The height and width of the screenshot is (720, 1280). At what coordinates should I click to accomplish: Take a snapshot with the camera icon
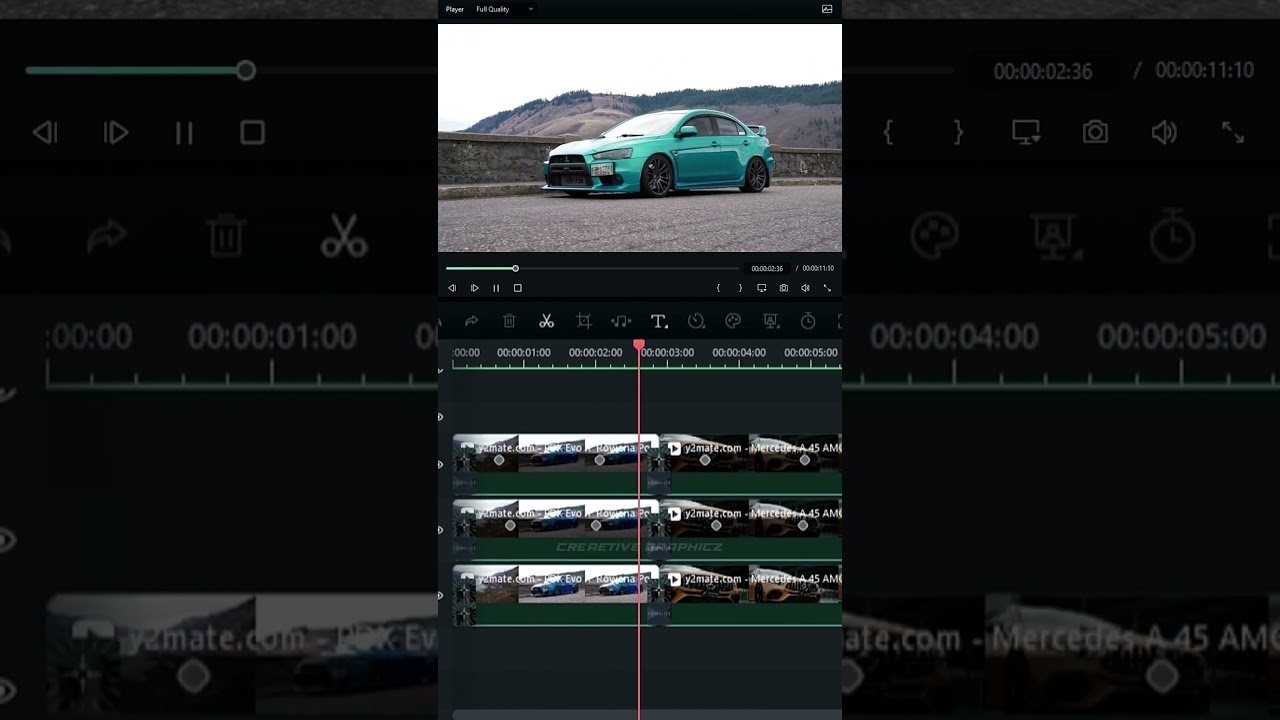click(x=783, y=288)
